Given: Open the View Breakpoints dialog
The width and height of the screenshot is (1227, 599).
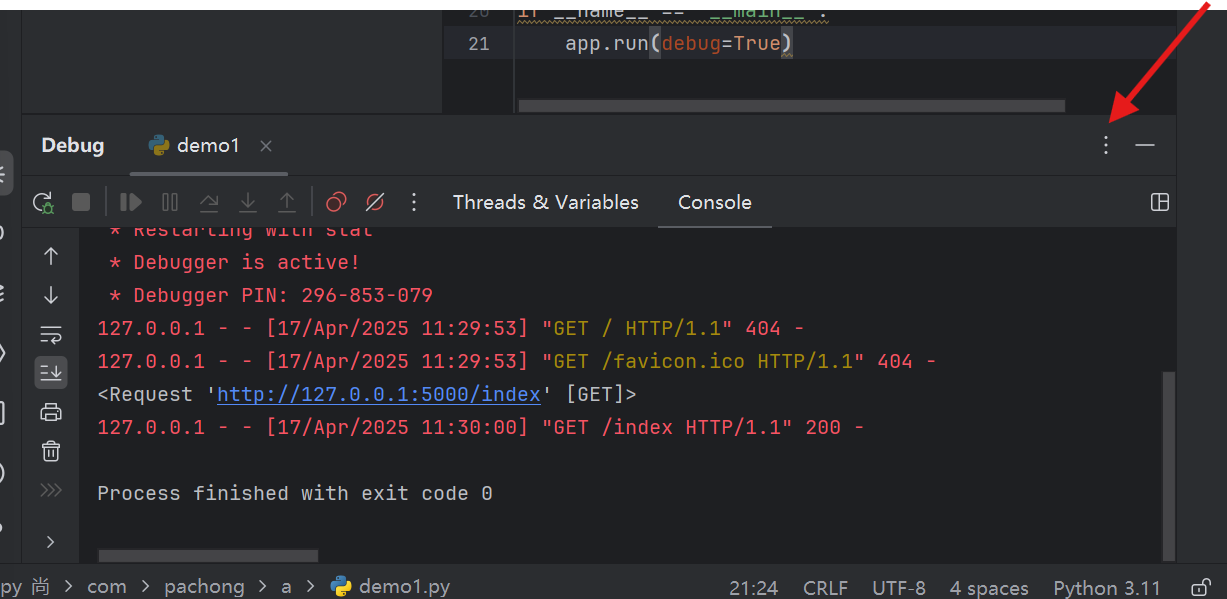Looking at the screenshot, I should (335, 202).
